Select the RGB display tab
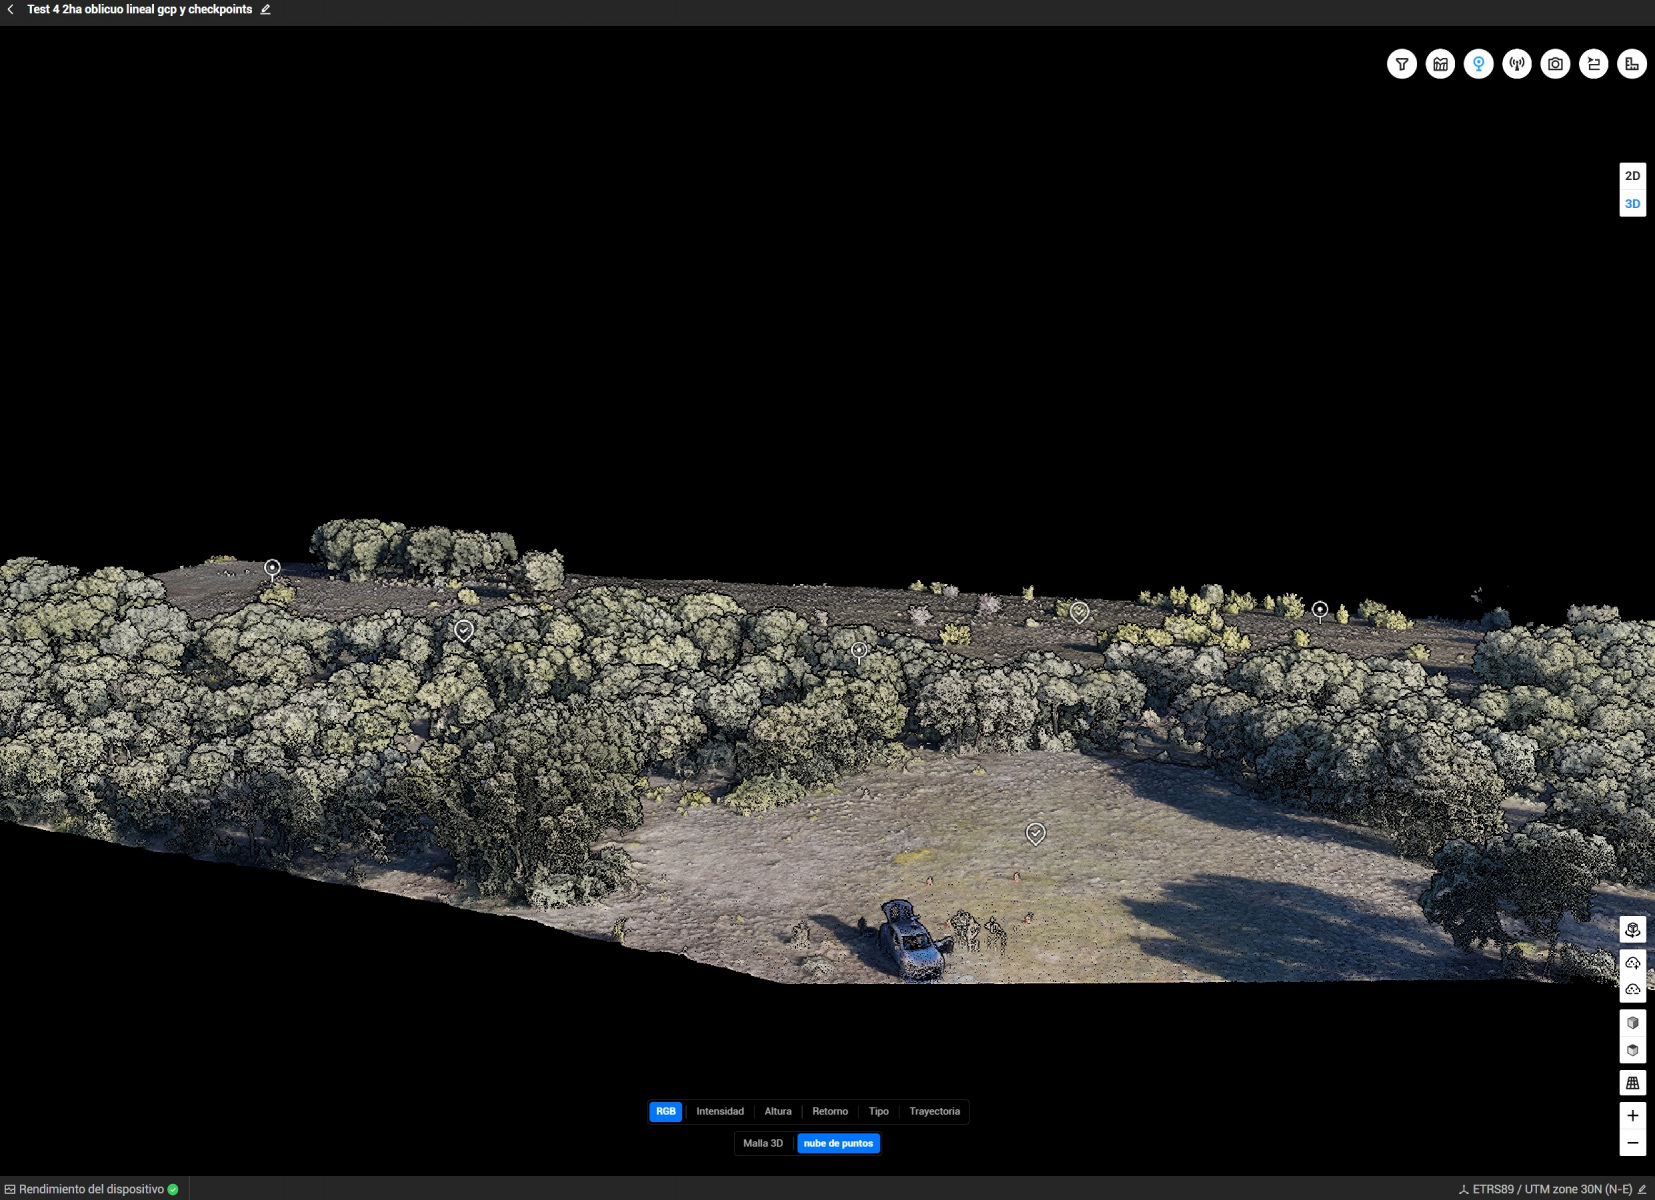1655x1200 pixels. [666, 1112]
